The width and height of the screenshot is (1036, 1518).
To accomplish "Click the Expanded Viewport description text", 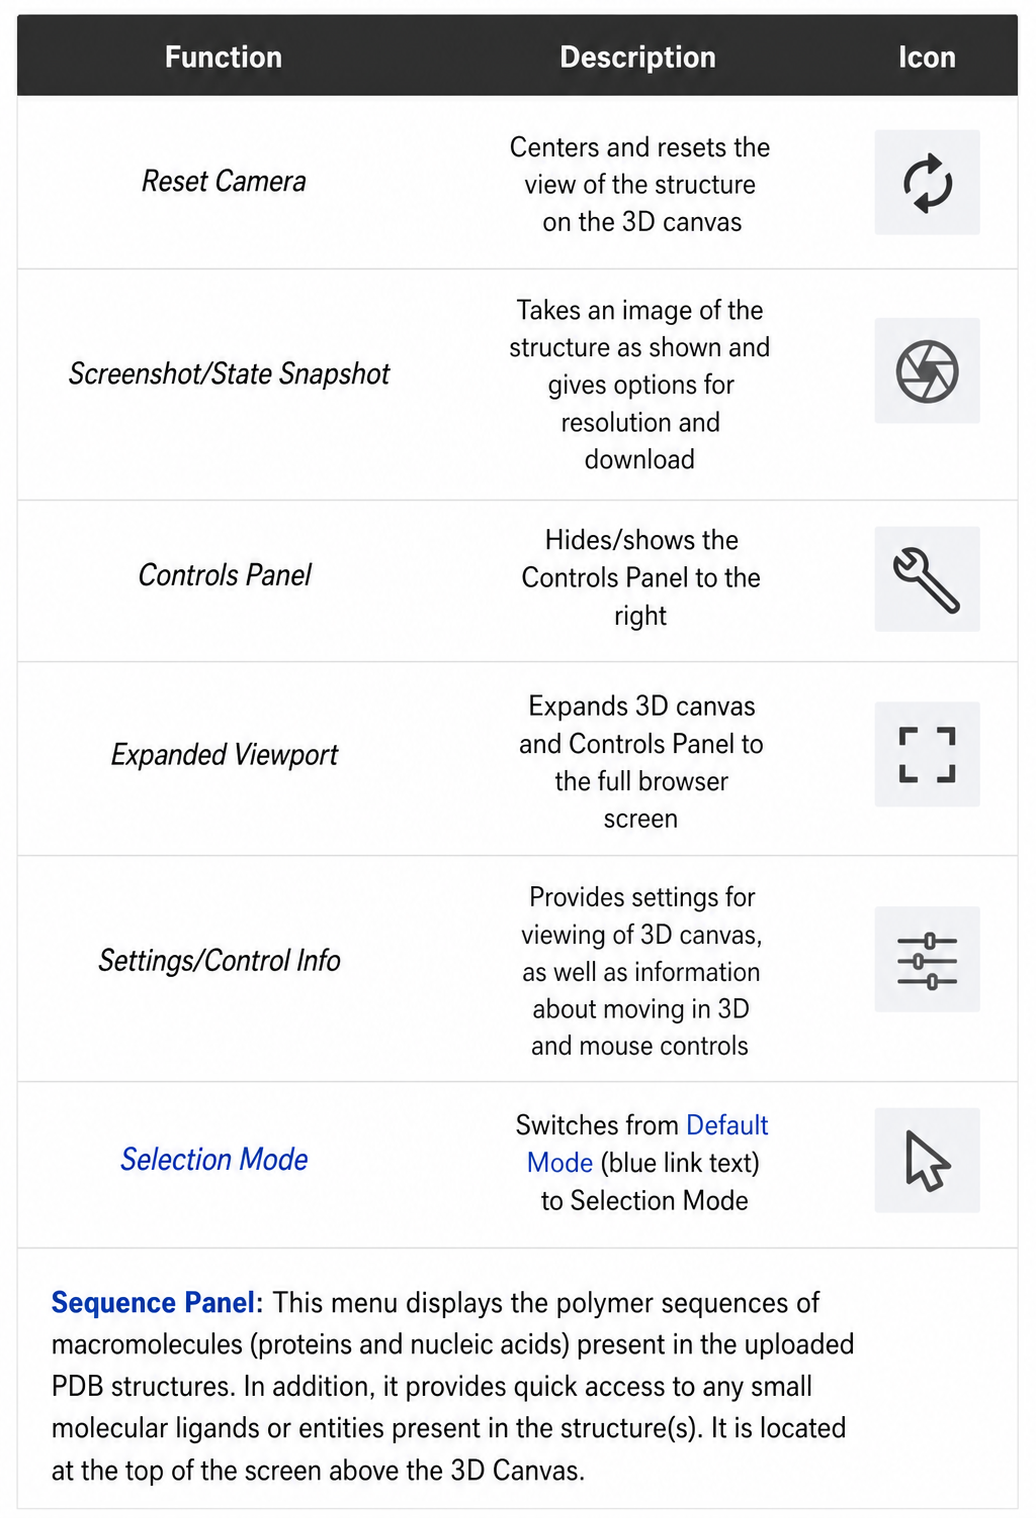I will click(640, 762).
